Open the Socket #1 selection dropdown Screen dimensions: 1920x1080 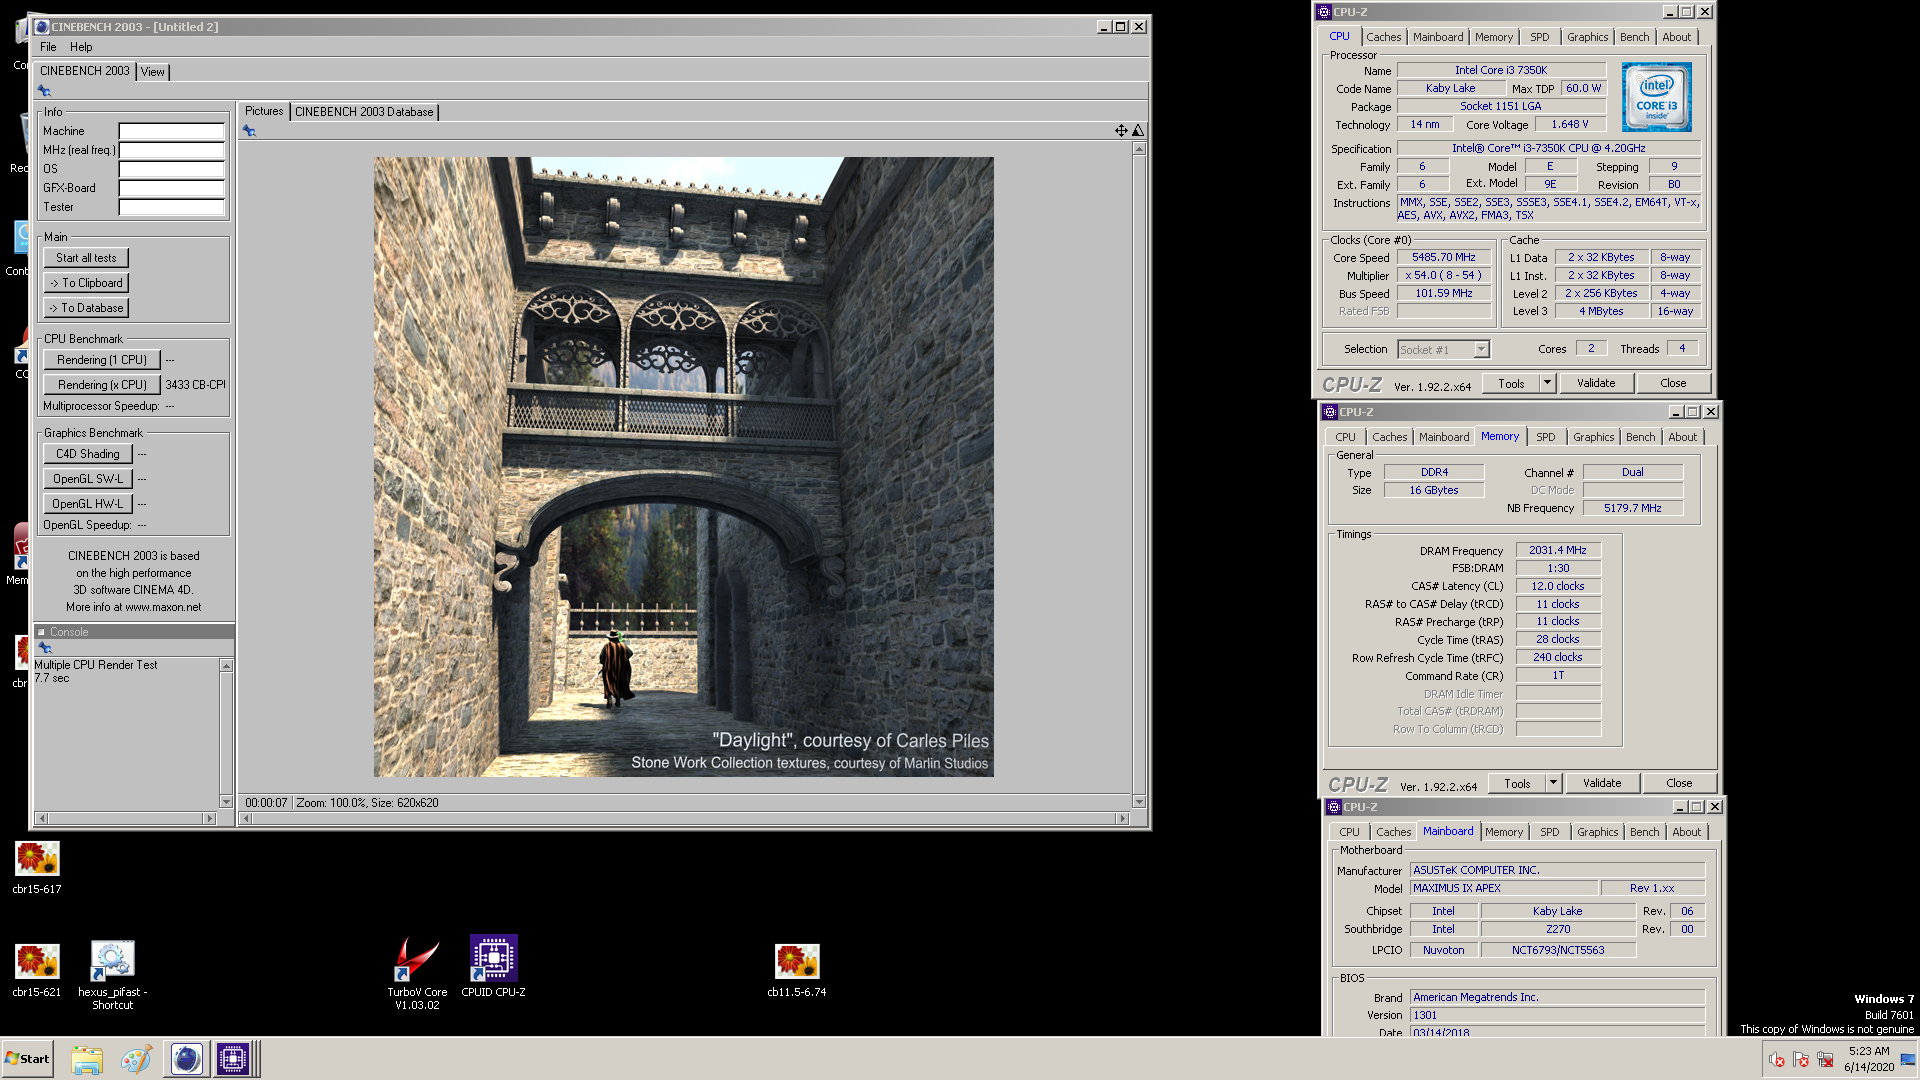point(1481,350)
